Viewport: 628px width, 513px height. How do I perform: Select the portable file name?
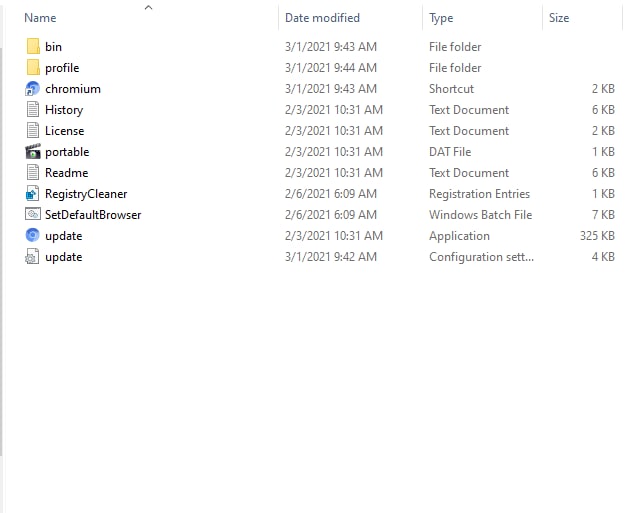tap(67, 152)
